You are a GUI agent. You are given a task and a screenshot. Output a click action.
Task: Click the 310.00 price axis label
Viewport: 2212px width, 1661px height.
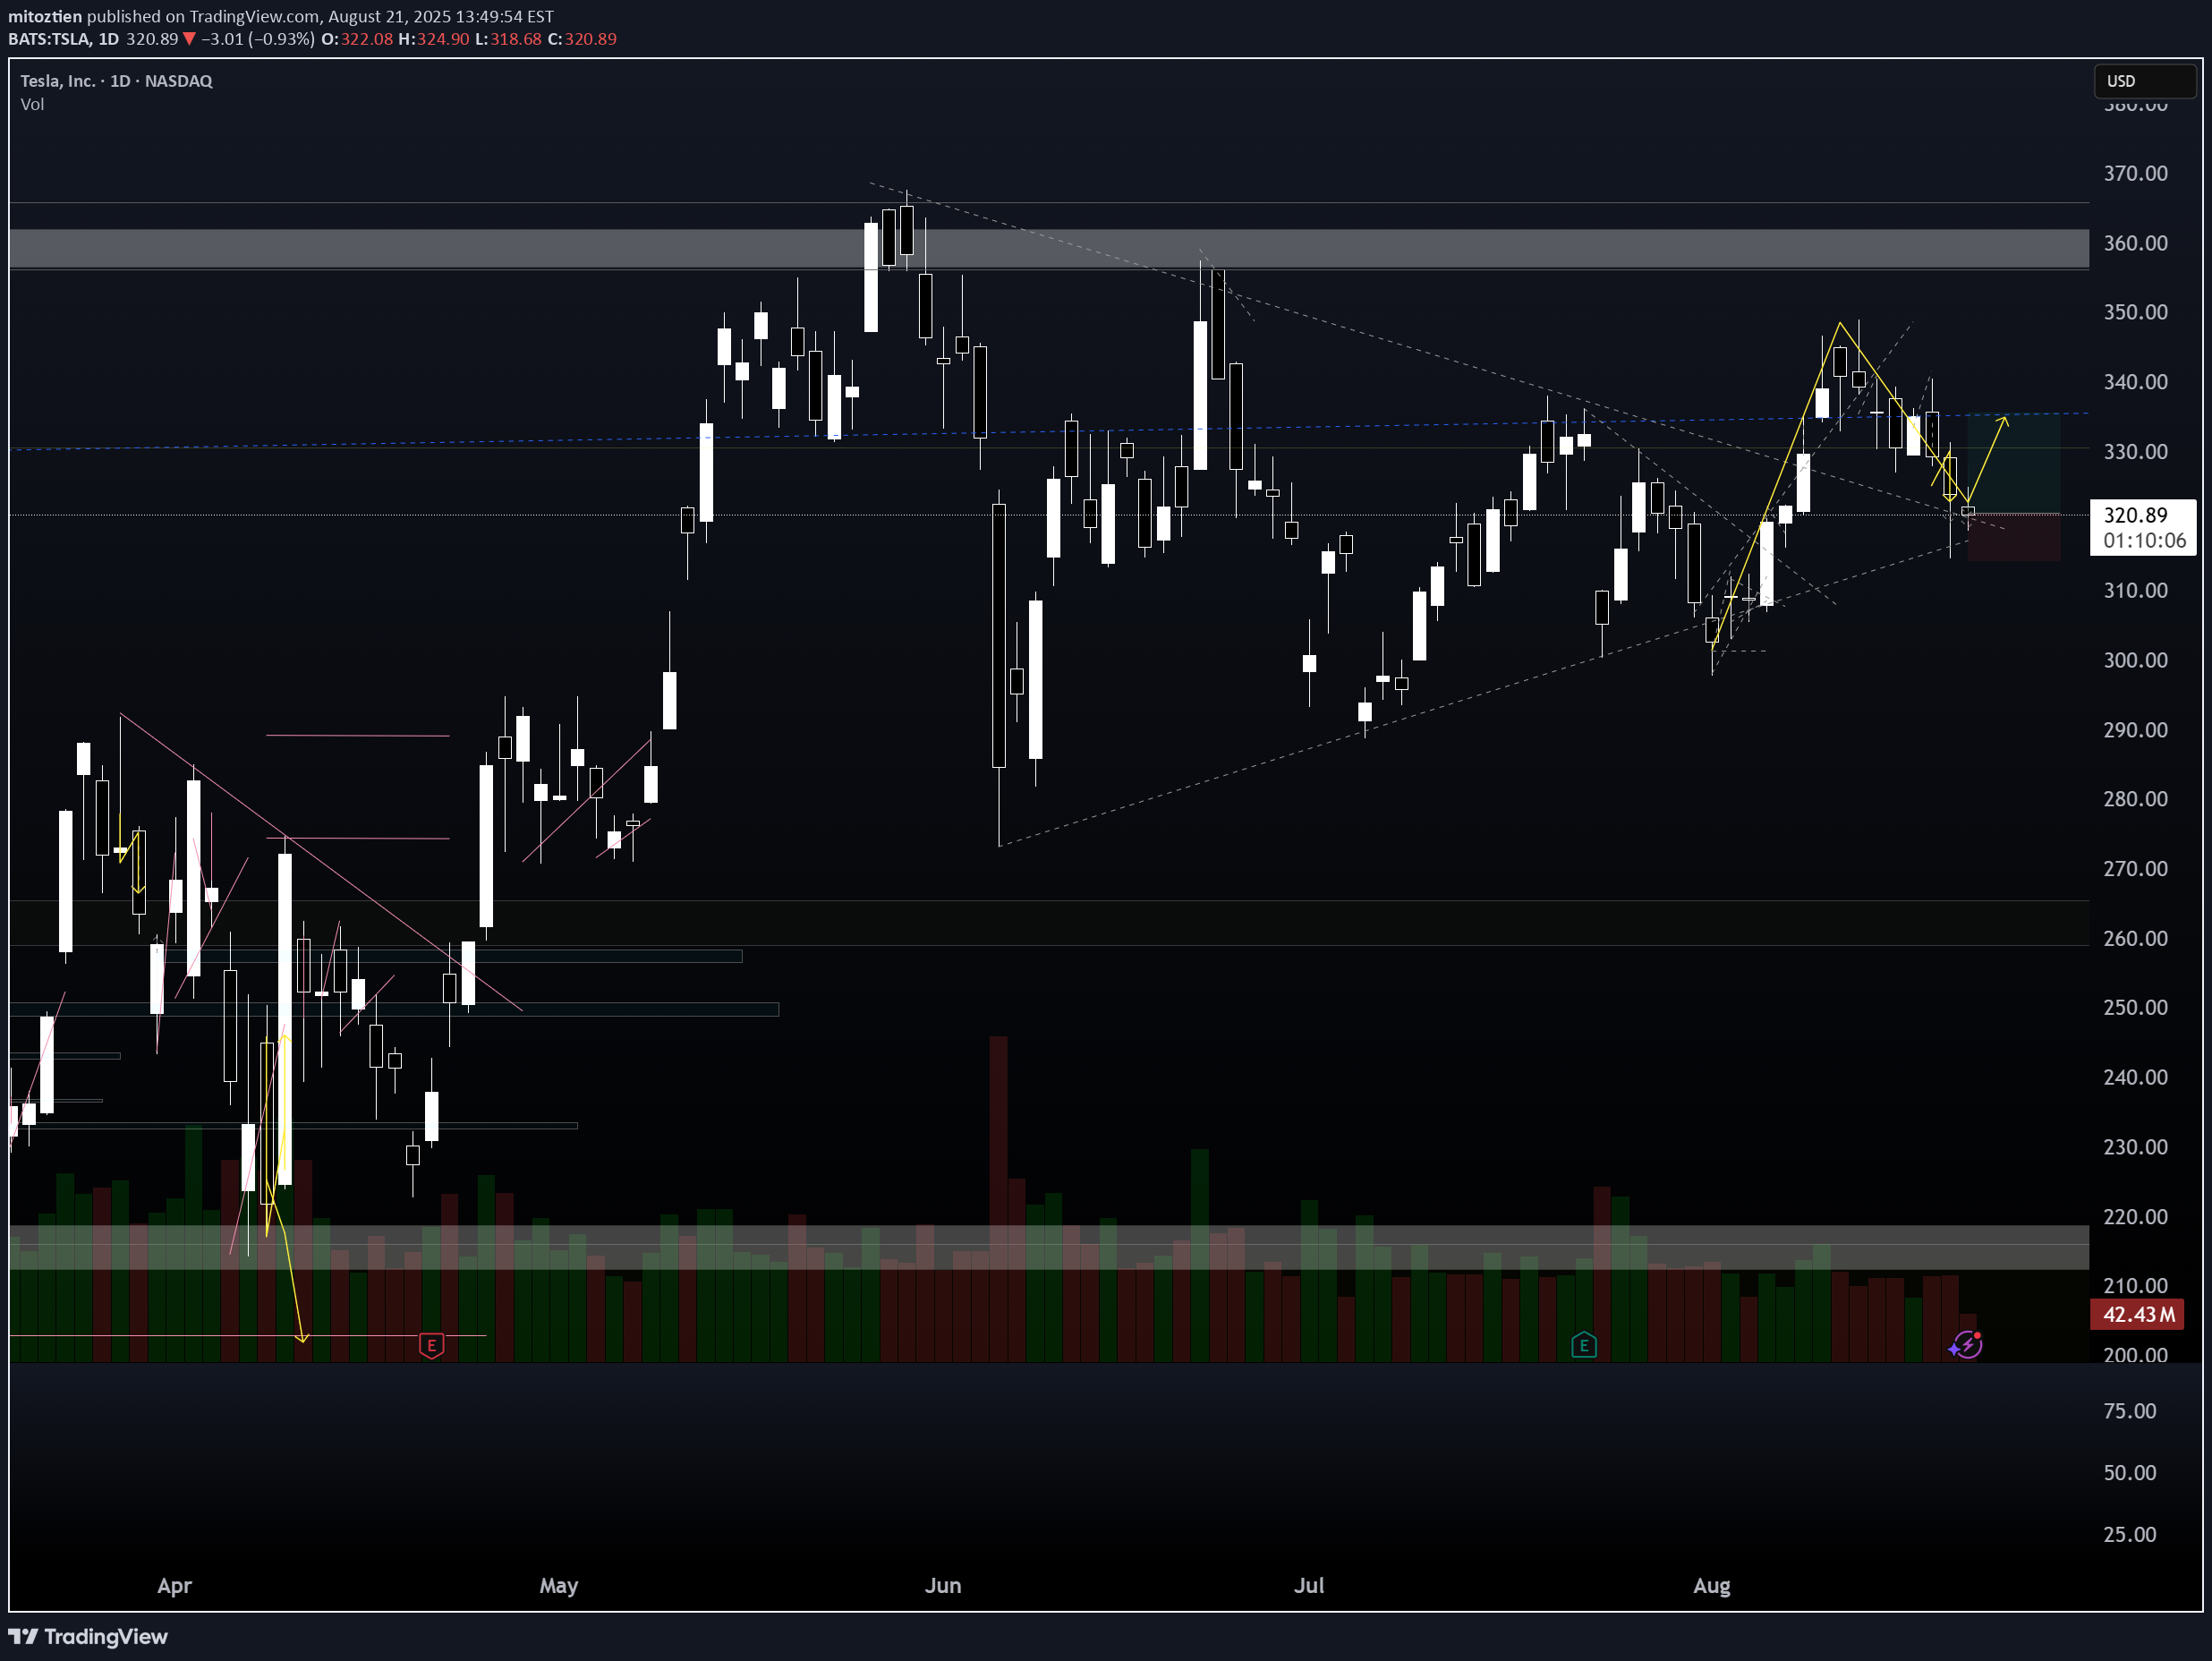pos(2136,590)
